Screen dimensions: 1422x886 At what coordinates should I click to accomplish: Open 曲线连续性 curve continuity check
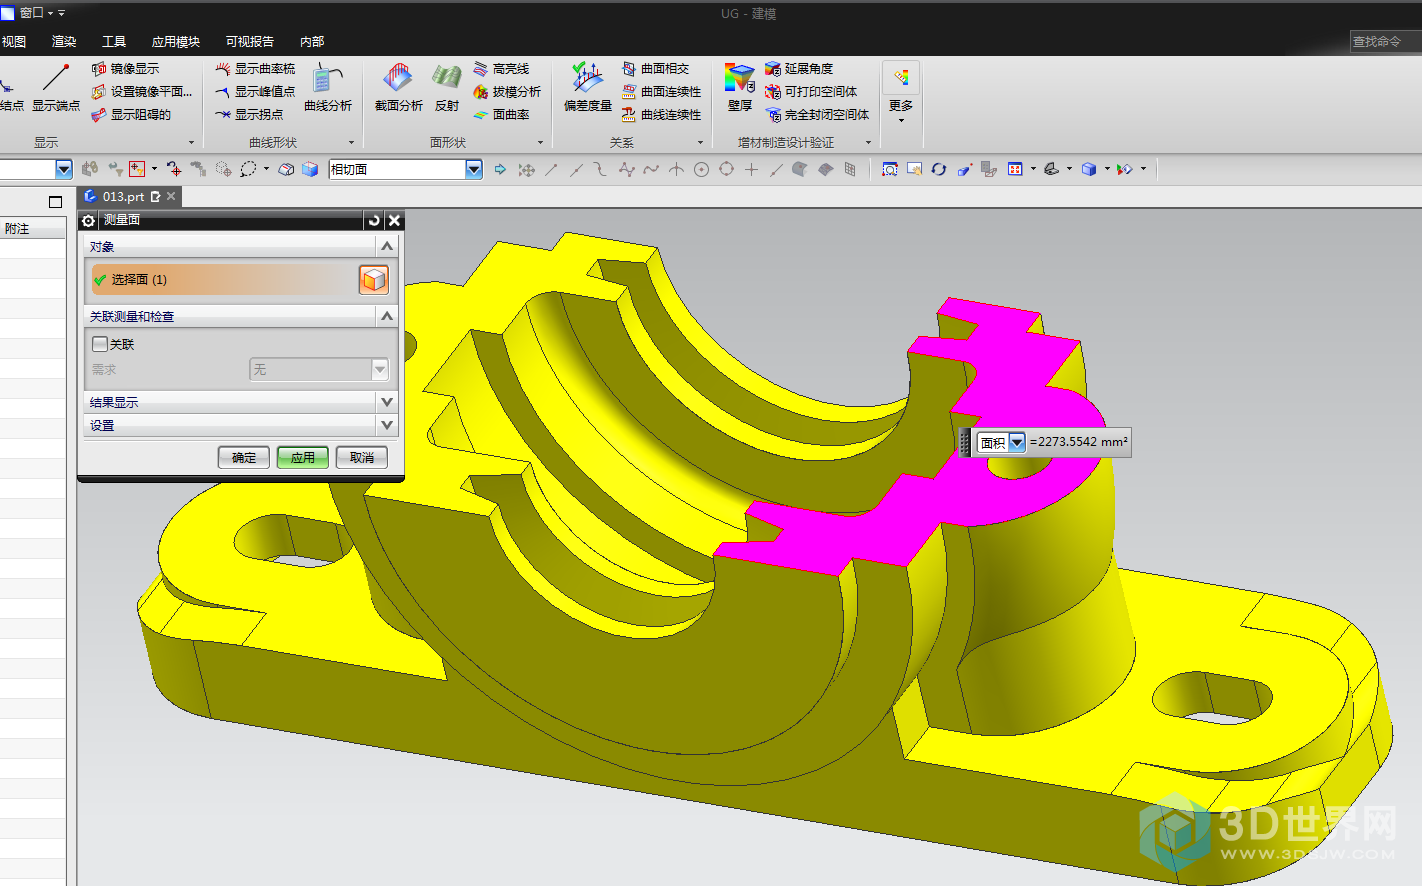(x=661, y=115)
